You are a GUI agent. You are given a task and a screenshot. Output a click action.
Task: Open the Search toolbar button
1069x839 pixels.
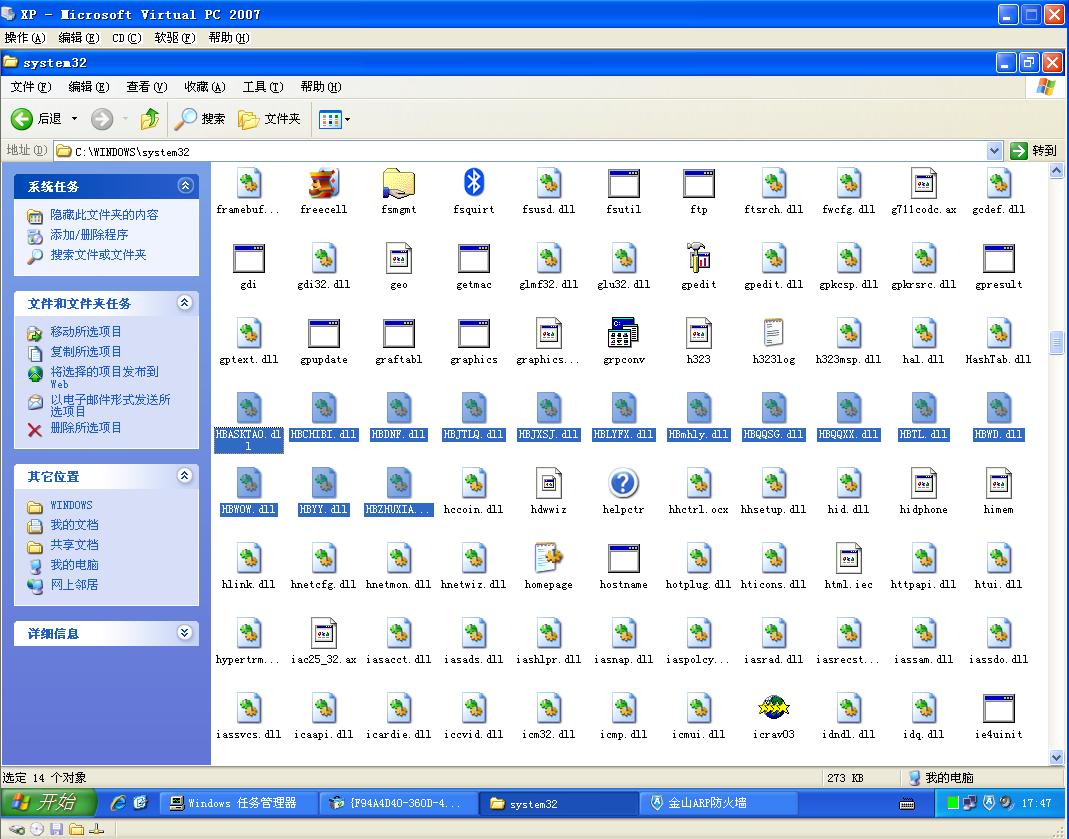200,119
